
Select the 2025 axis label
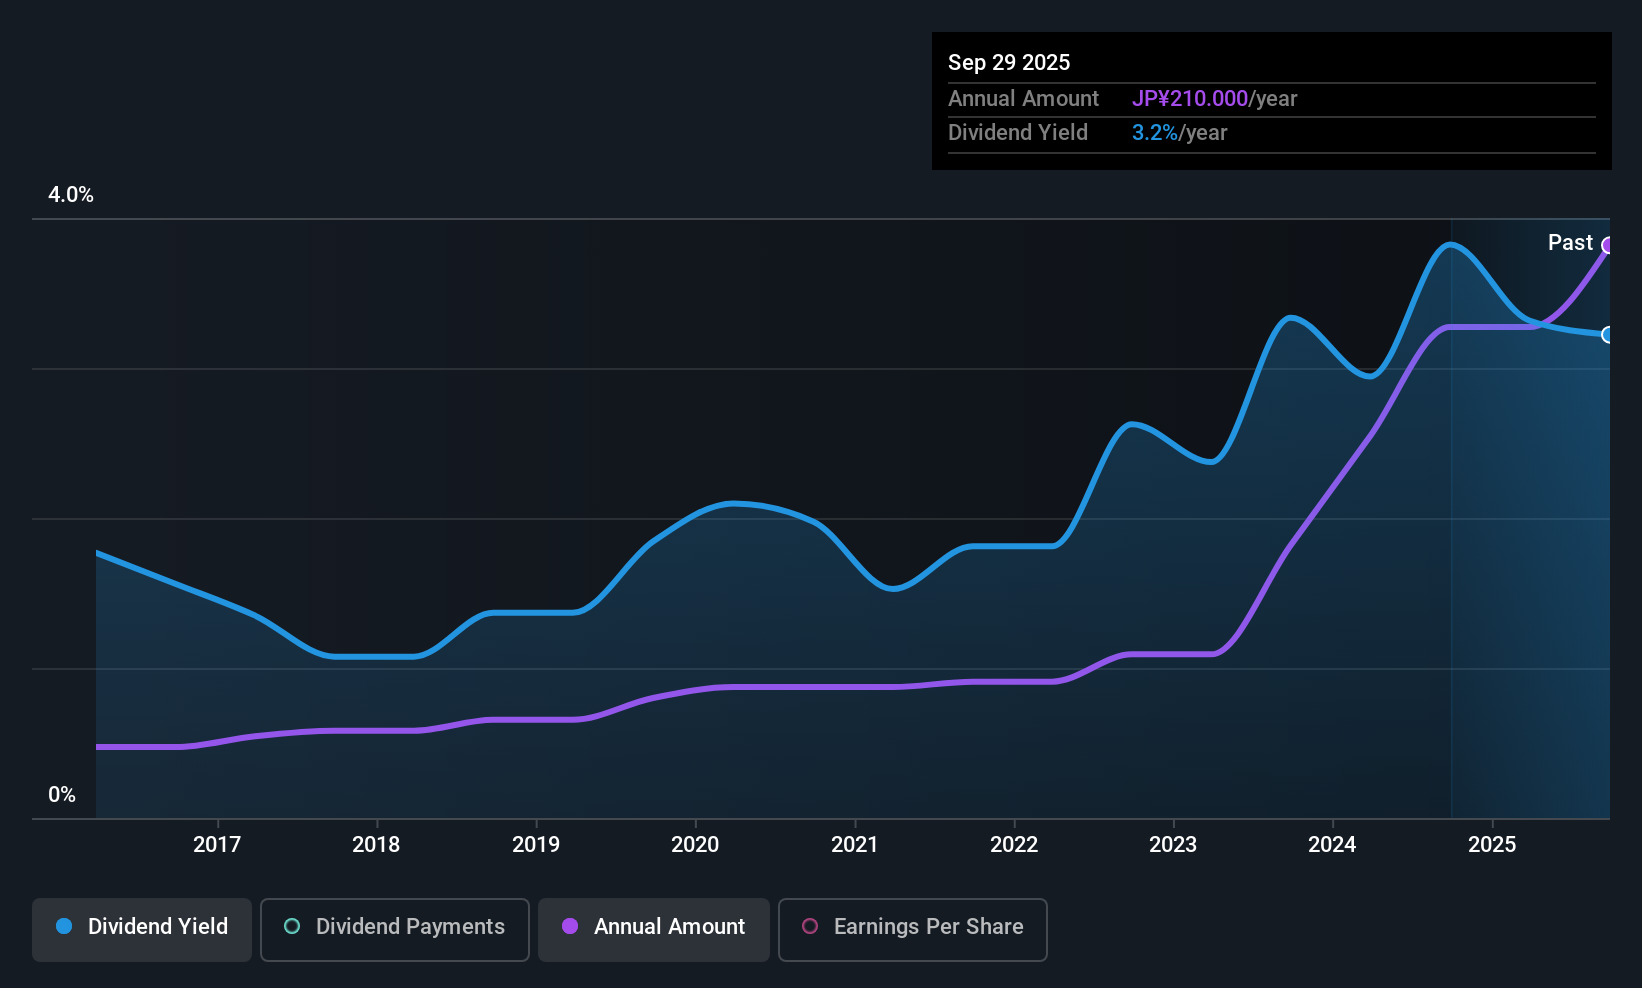(x=1492, y=844)
